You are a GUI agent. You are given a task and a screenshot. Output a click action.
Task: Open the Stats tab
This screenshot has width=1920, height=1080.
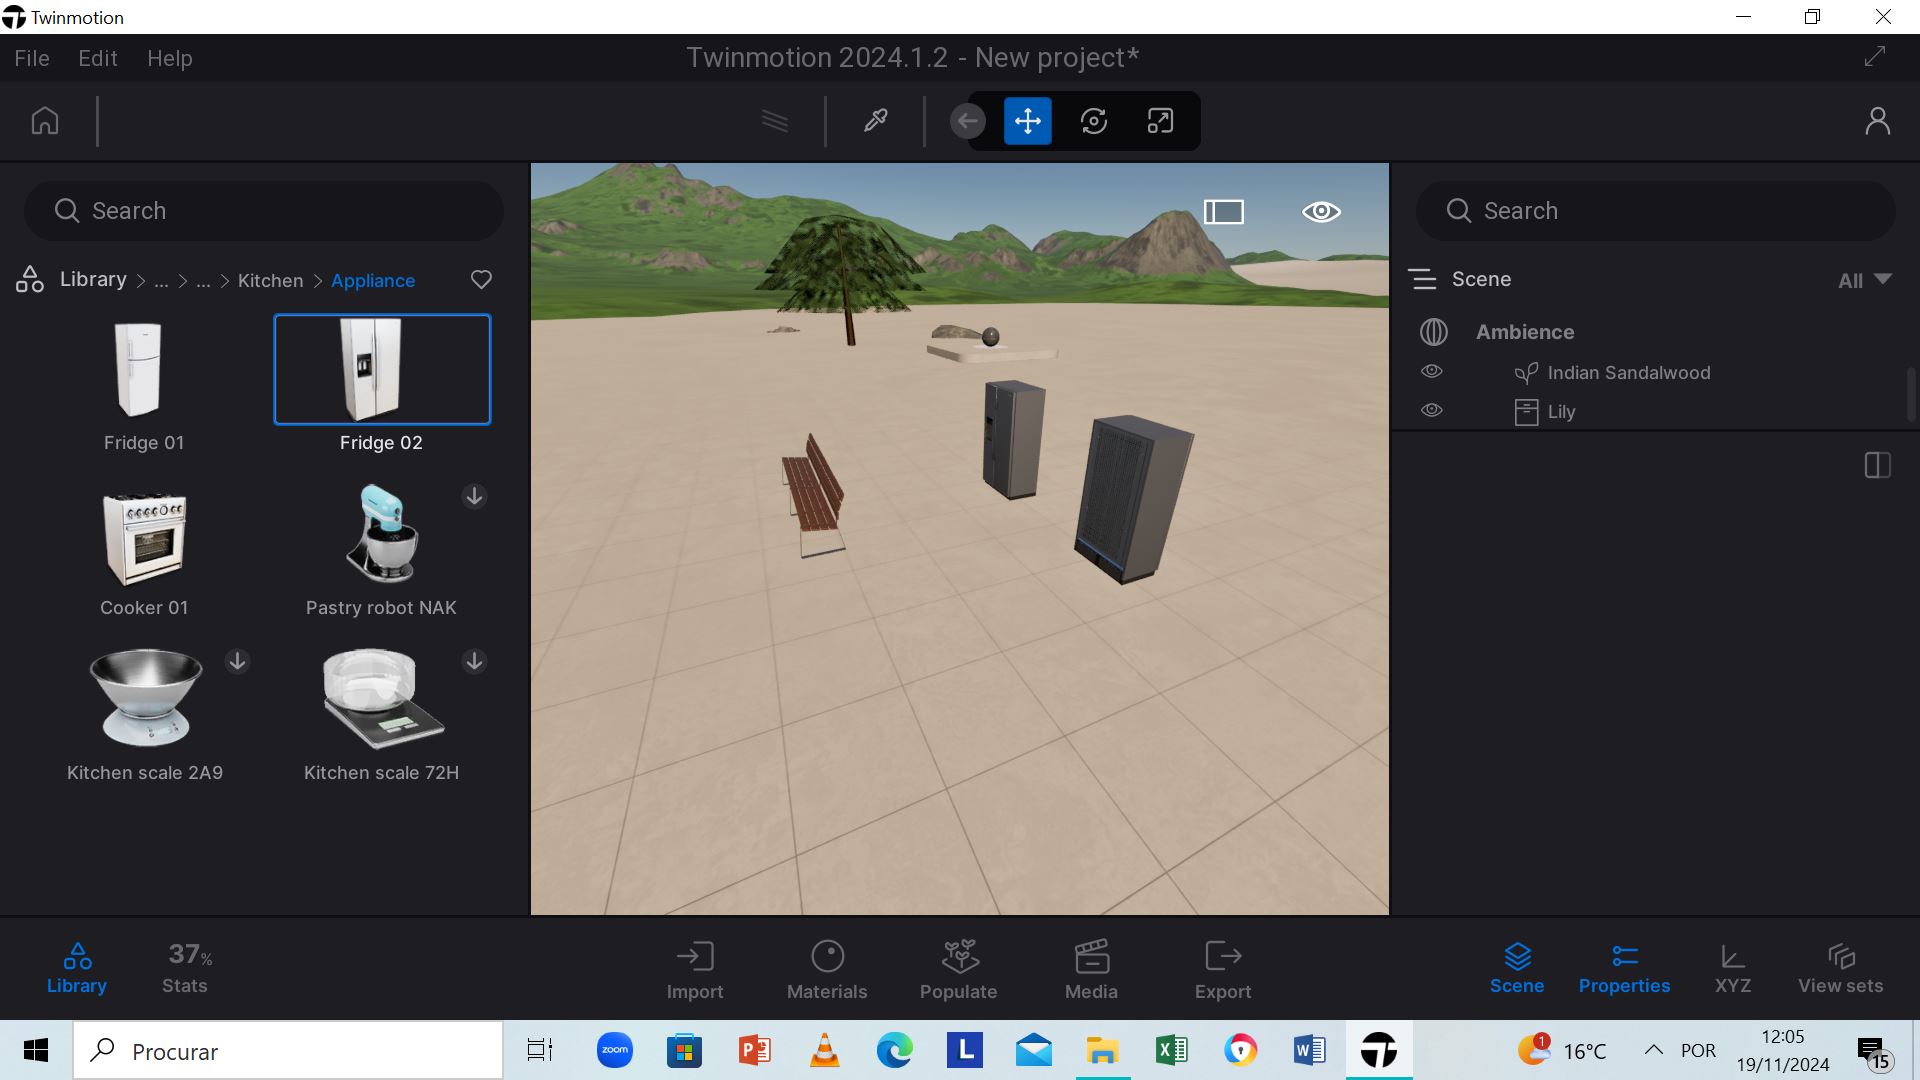coord(185,968)
